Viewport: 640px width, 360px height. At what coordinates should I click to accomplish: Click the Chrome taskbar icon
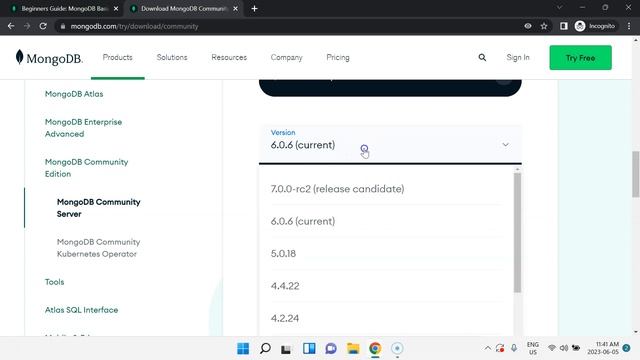375,348
